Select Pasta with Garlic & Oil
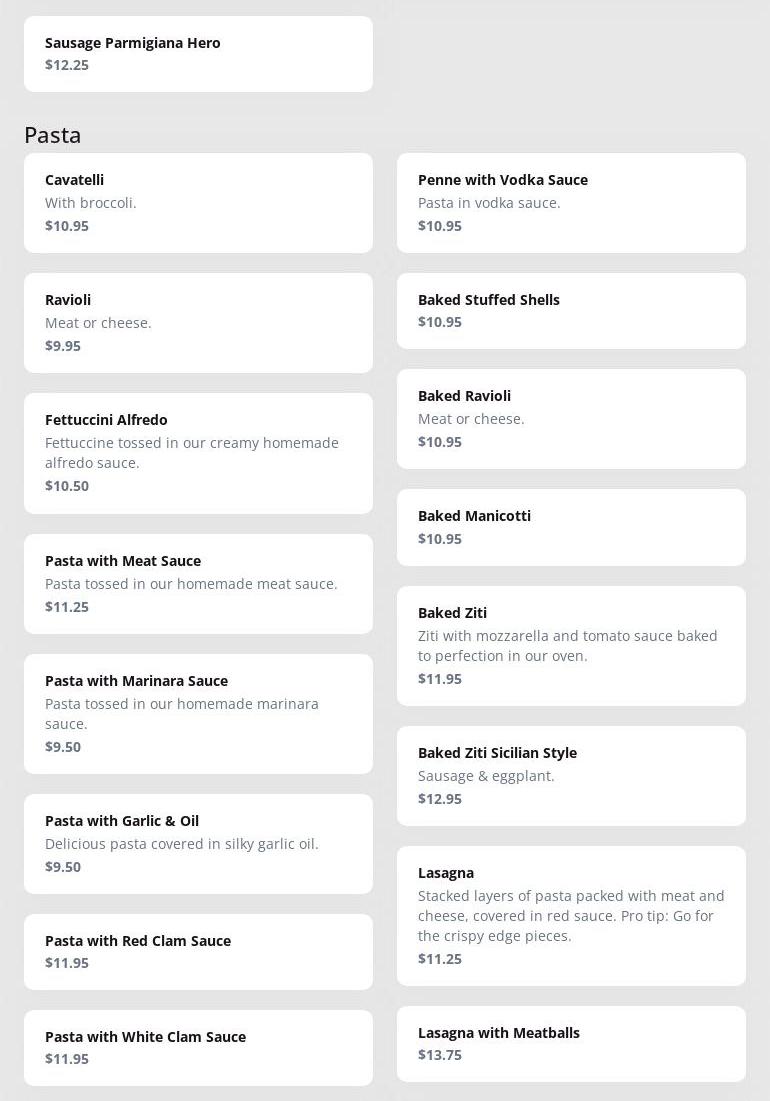770x1101 pixels. [x=198, y=844]
